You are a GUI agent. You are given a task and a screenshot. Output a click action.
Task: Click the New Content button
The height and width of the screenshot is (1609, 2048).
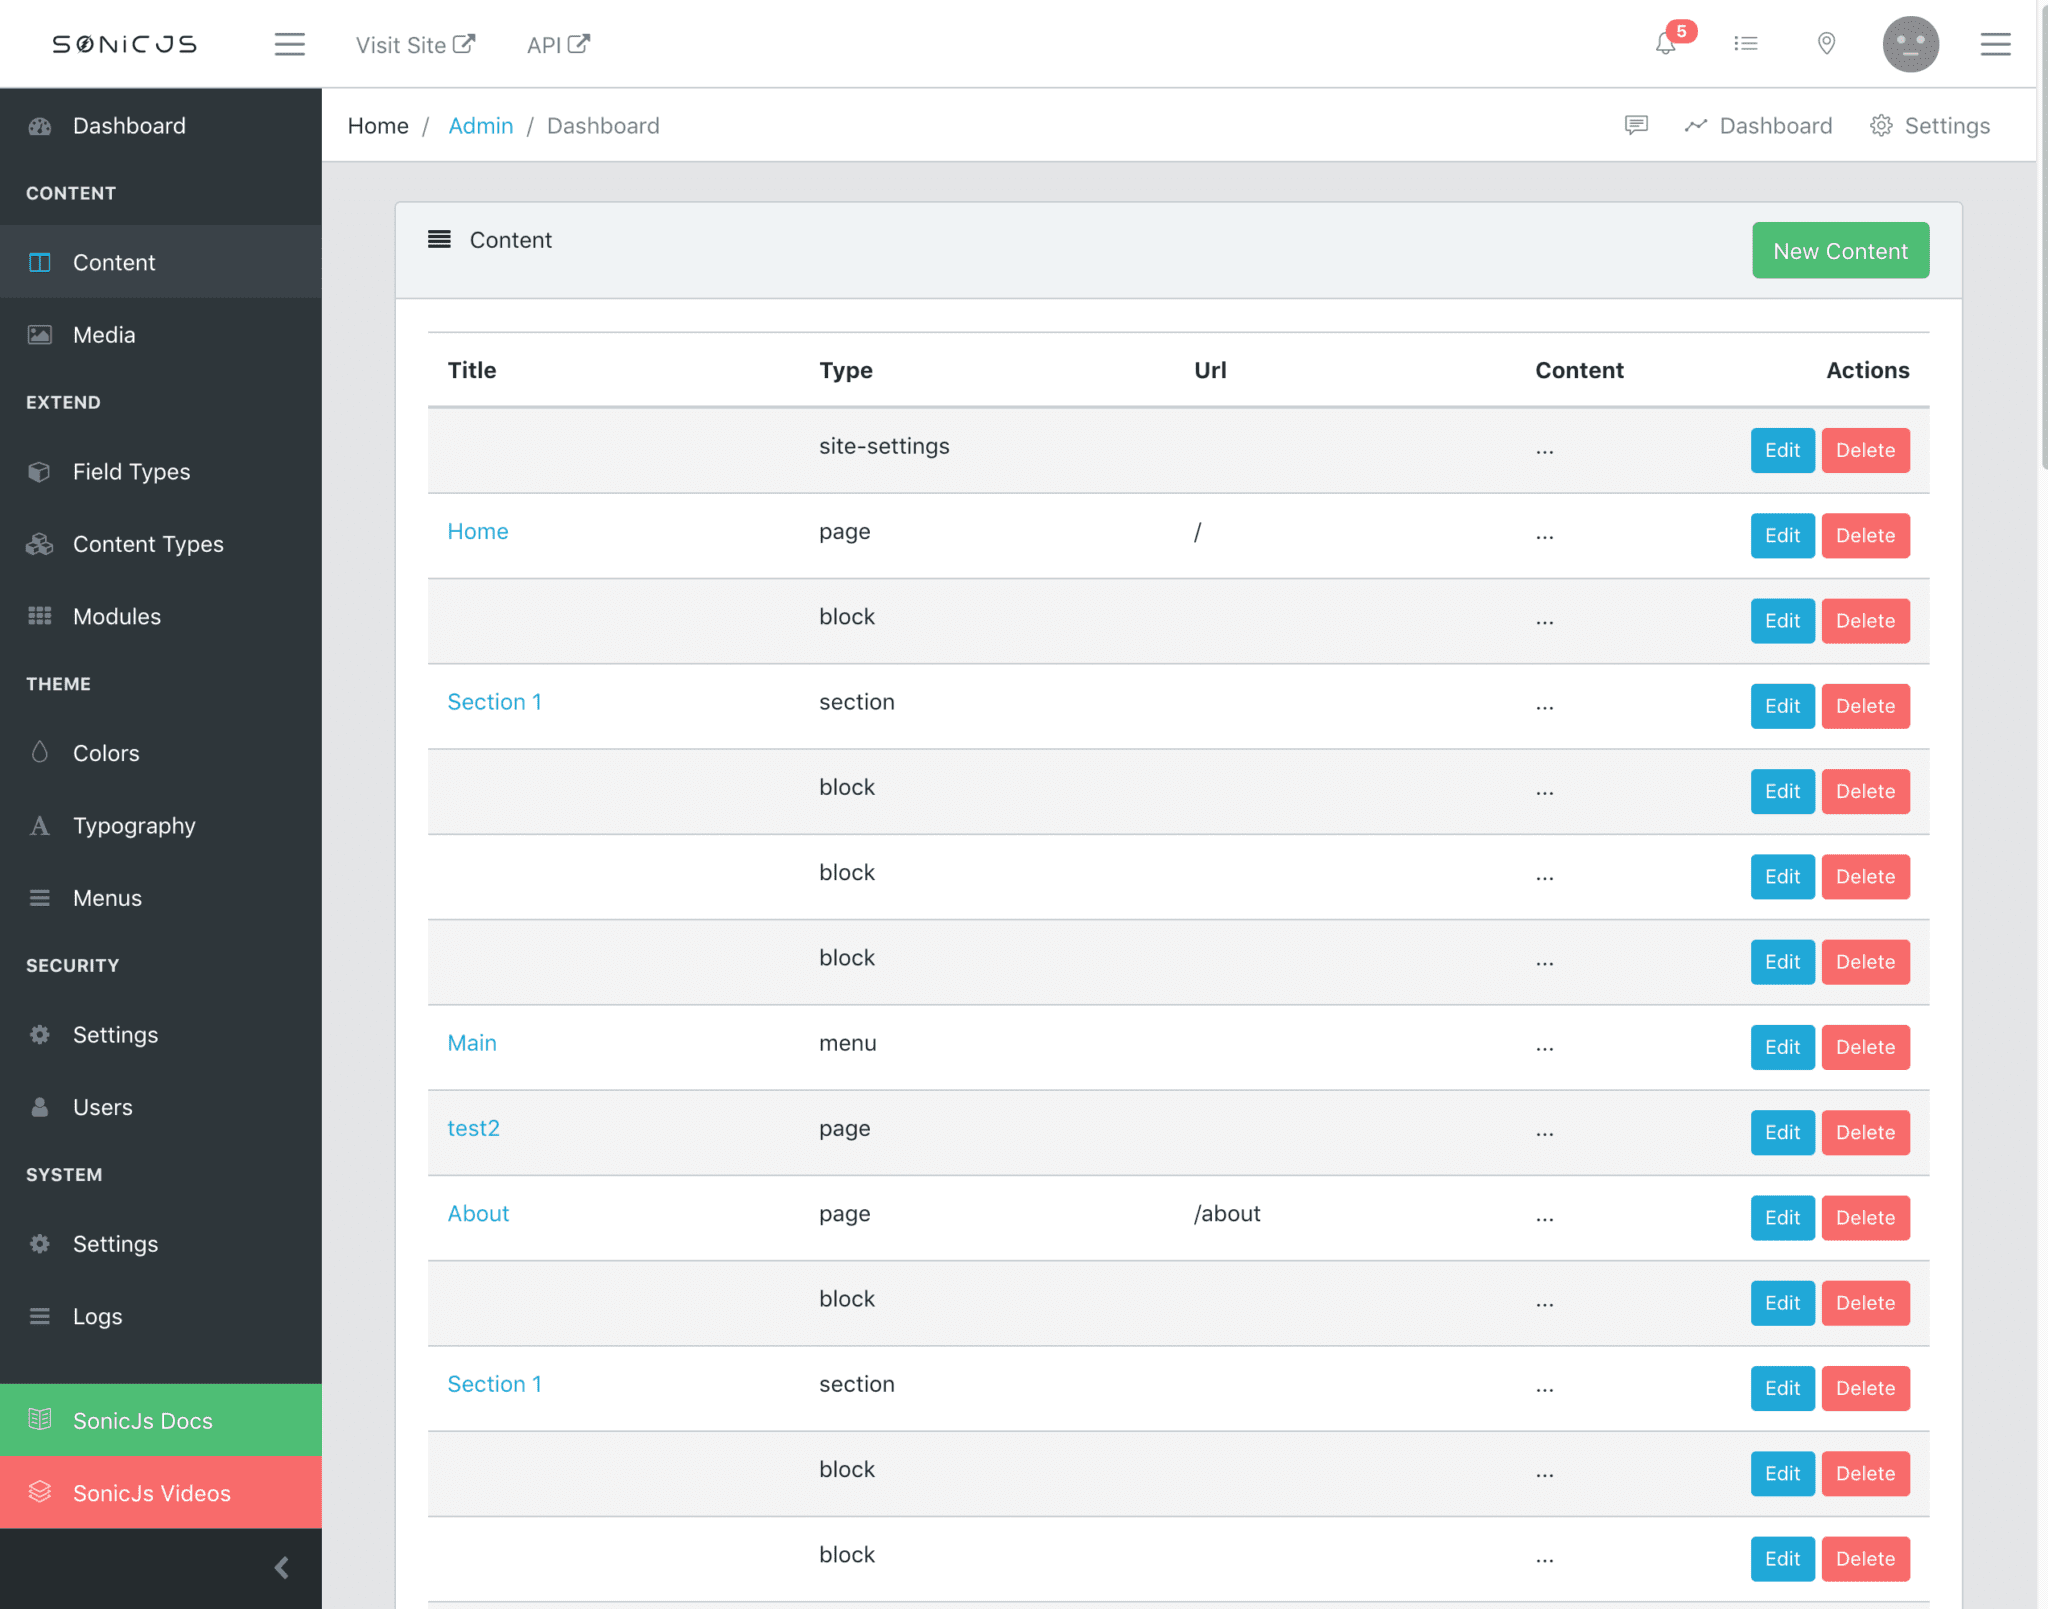click(1840, 251)
